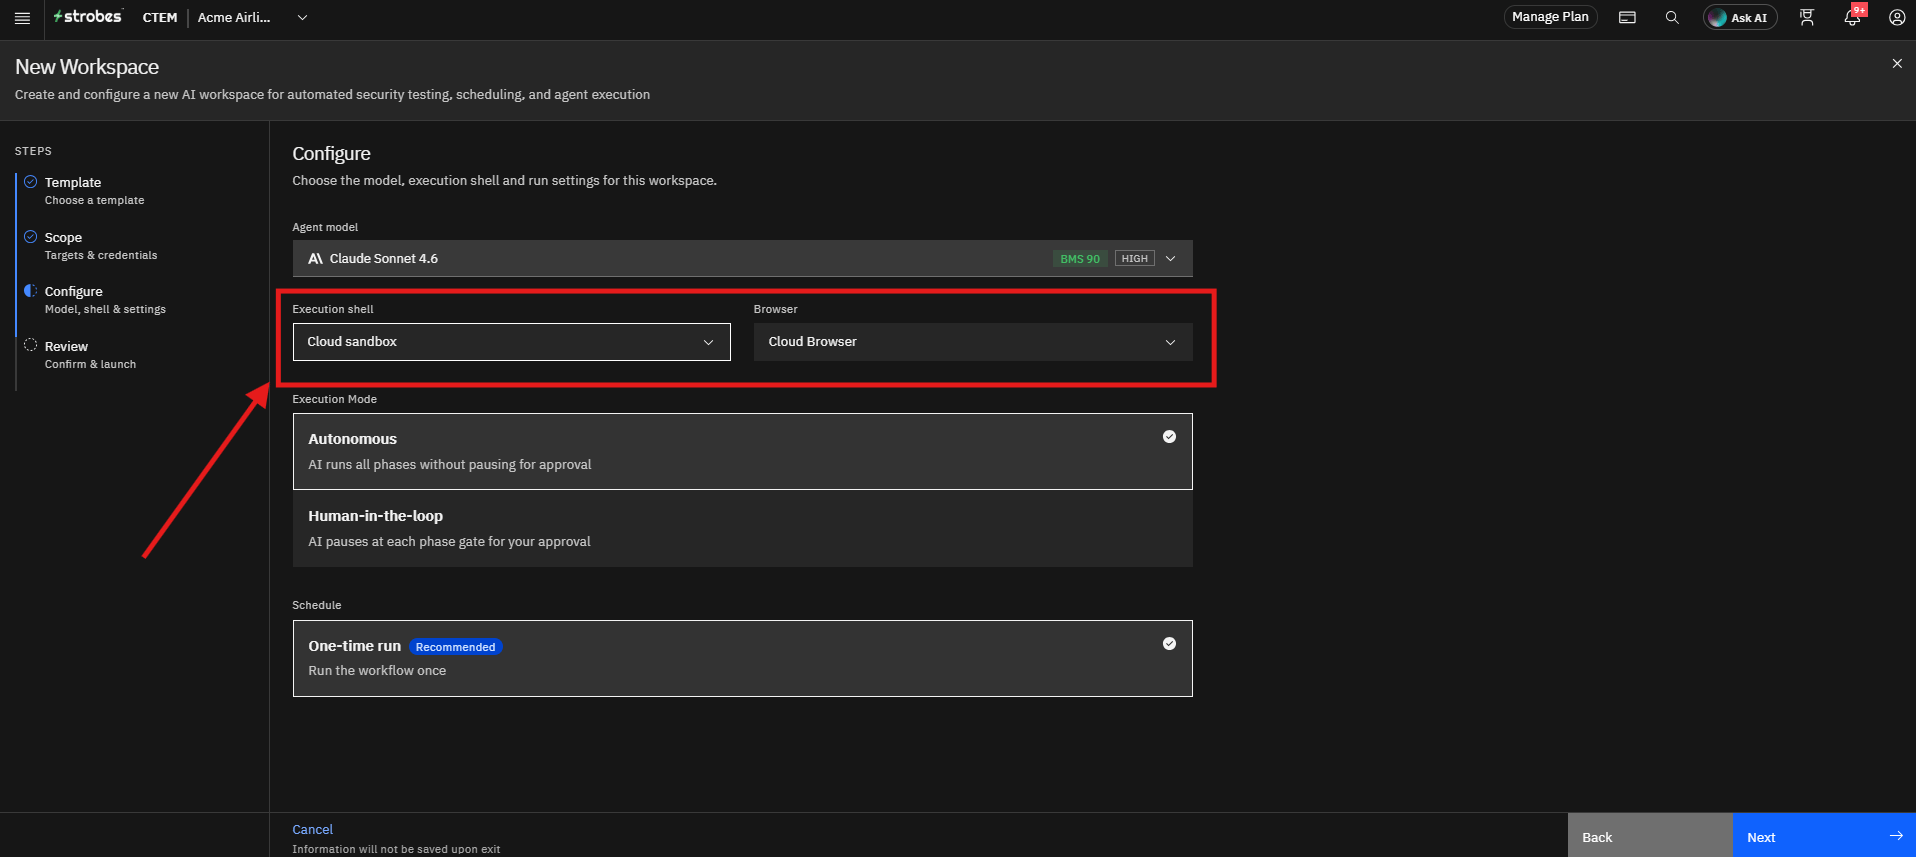Click the Recommended badge
Viewport: 1916px width, 857px height.
coord(455,647)
